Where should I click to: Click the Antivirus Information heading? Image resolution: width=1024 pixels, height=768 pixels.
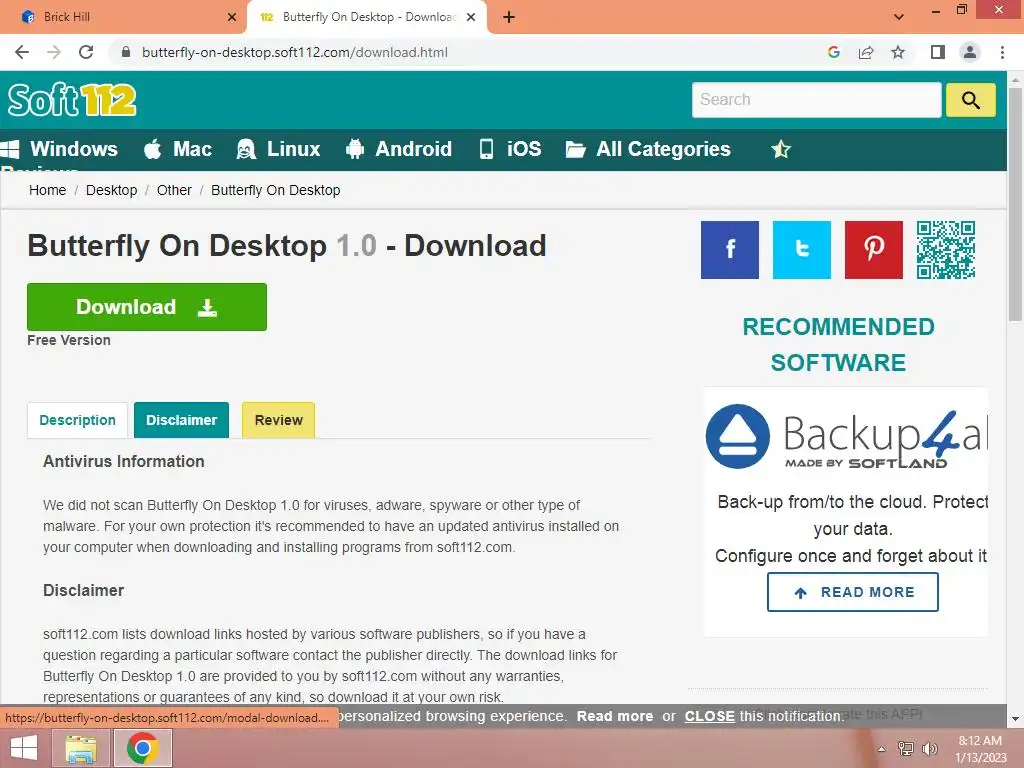(123, 461)
